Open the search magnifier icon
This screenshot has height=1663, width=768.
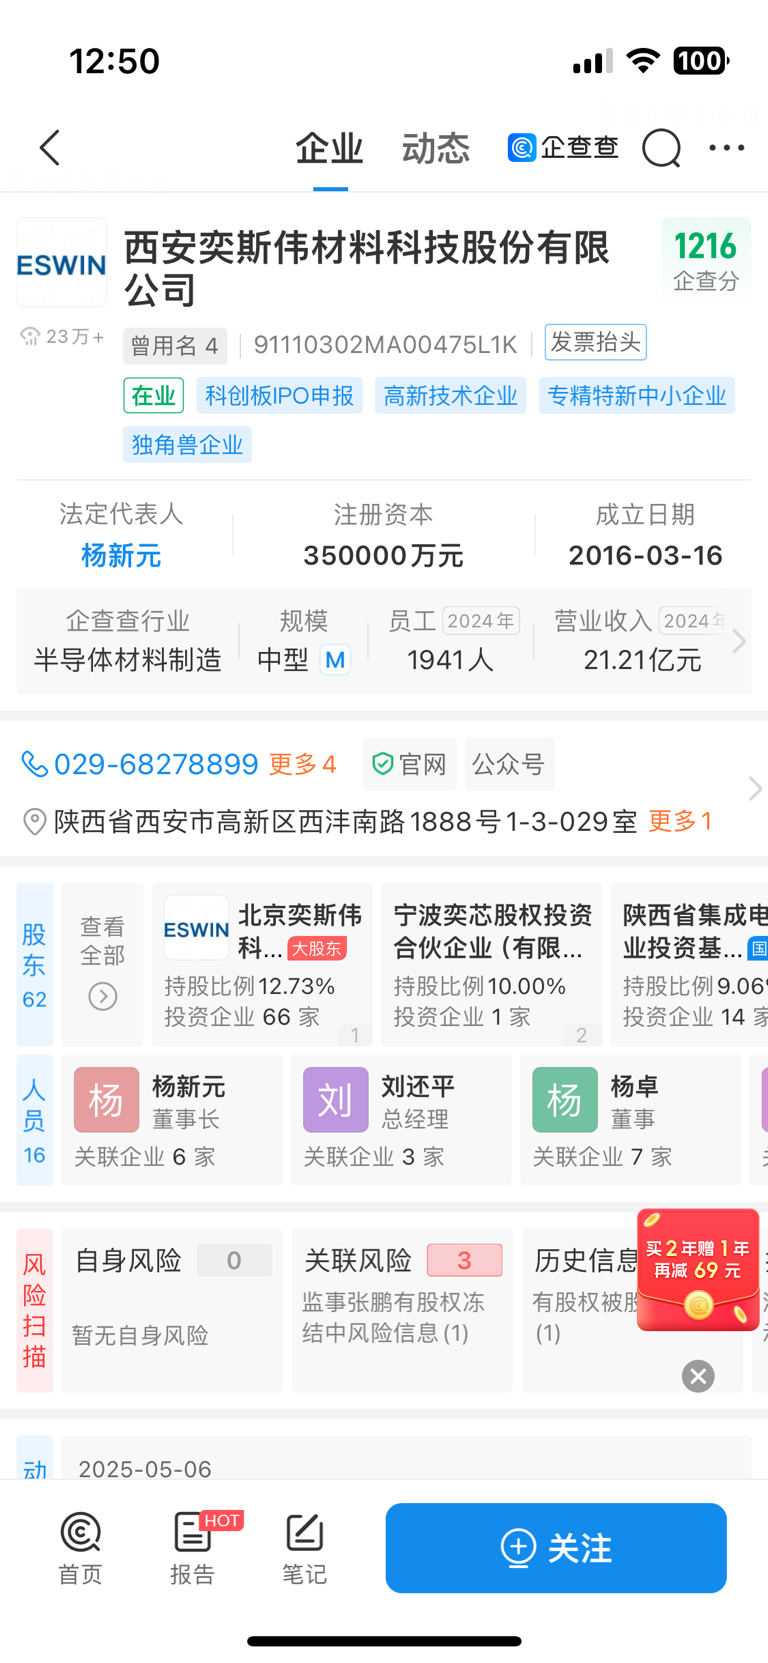(x=661, y=149)
